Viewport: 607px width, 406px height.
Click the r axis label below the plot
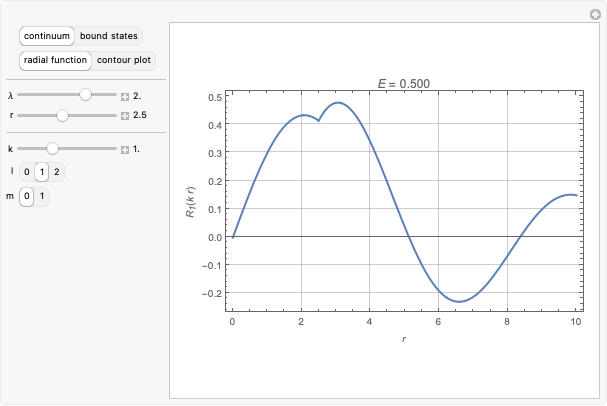pos(404,338)
